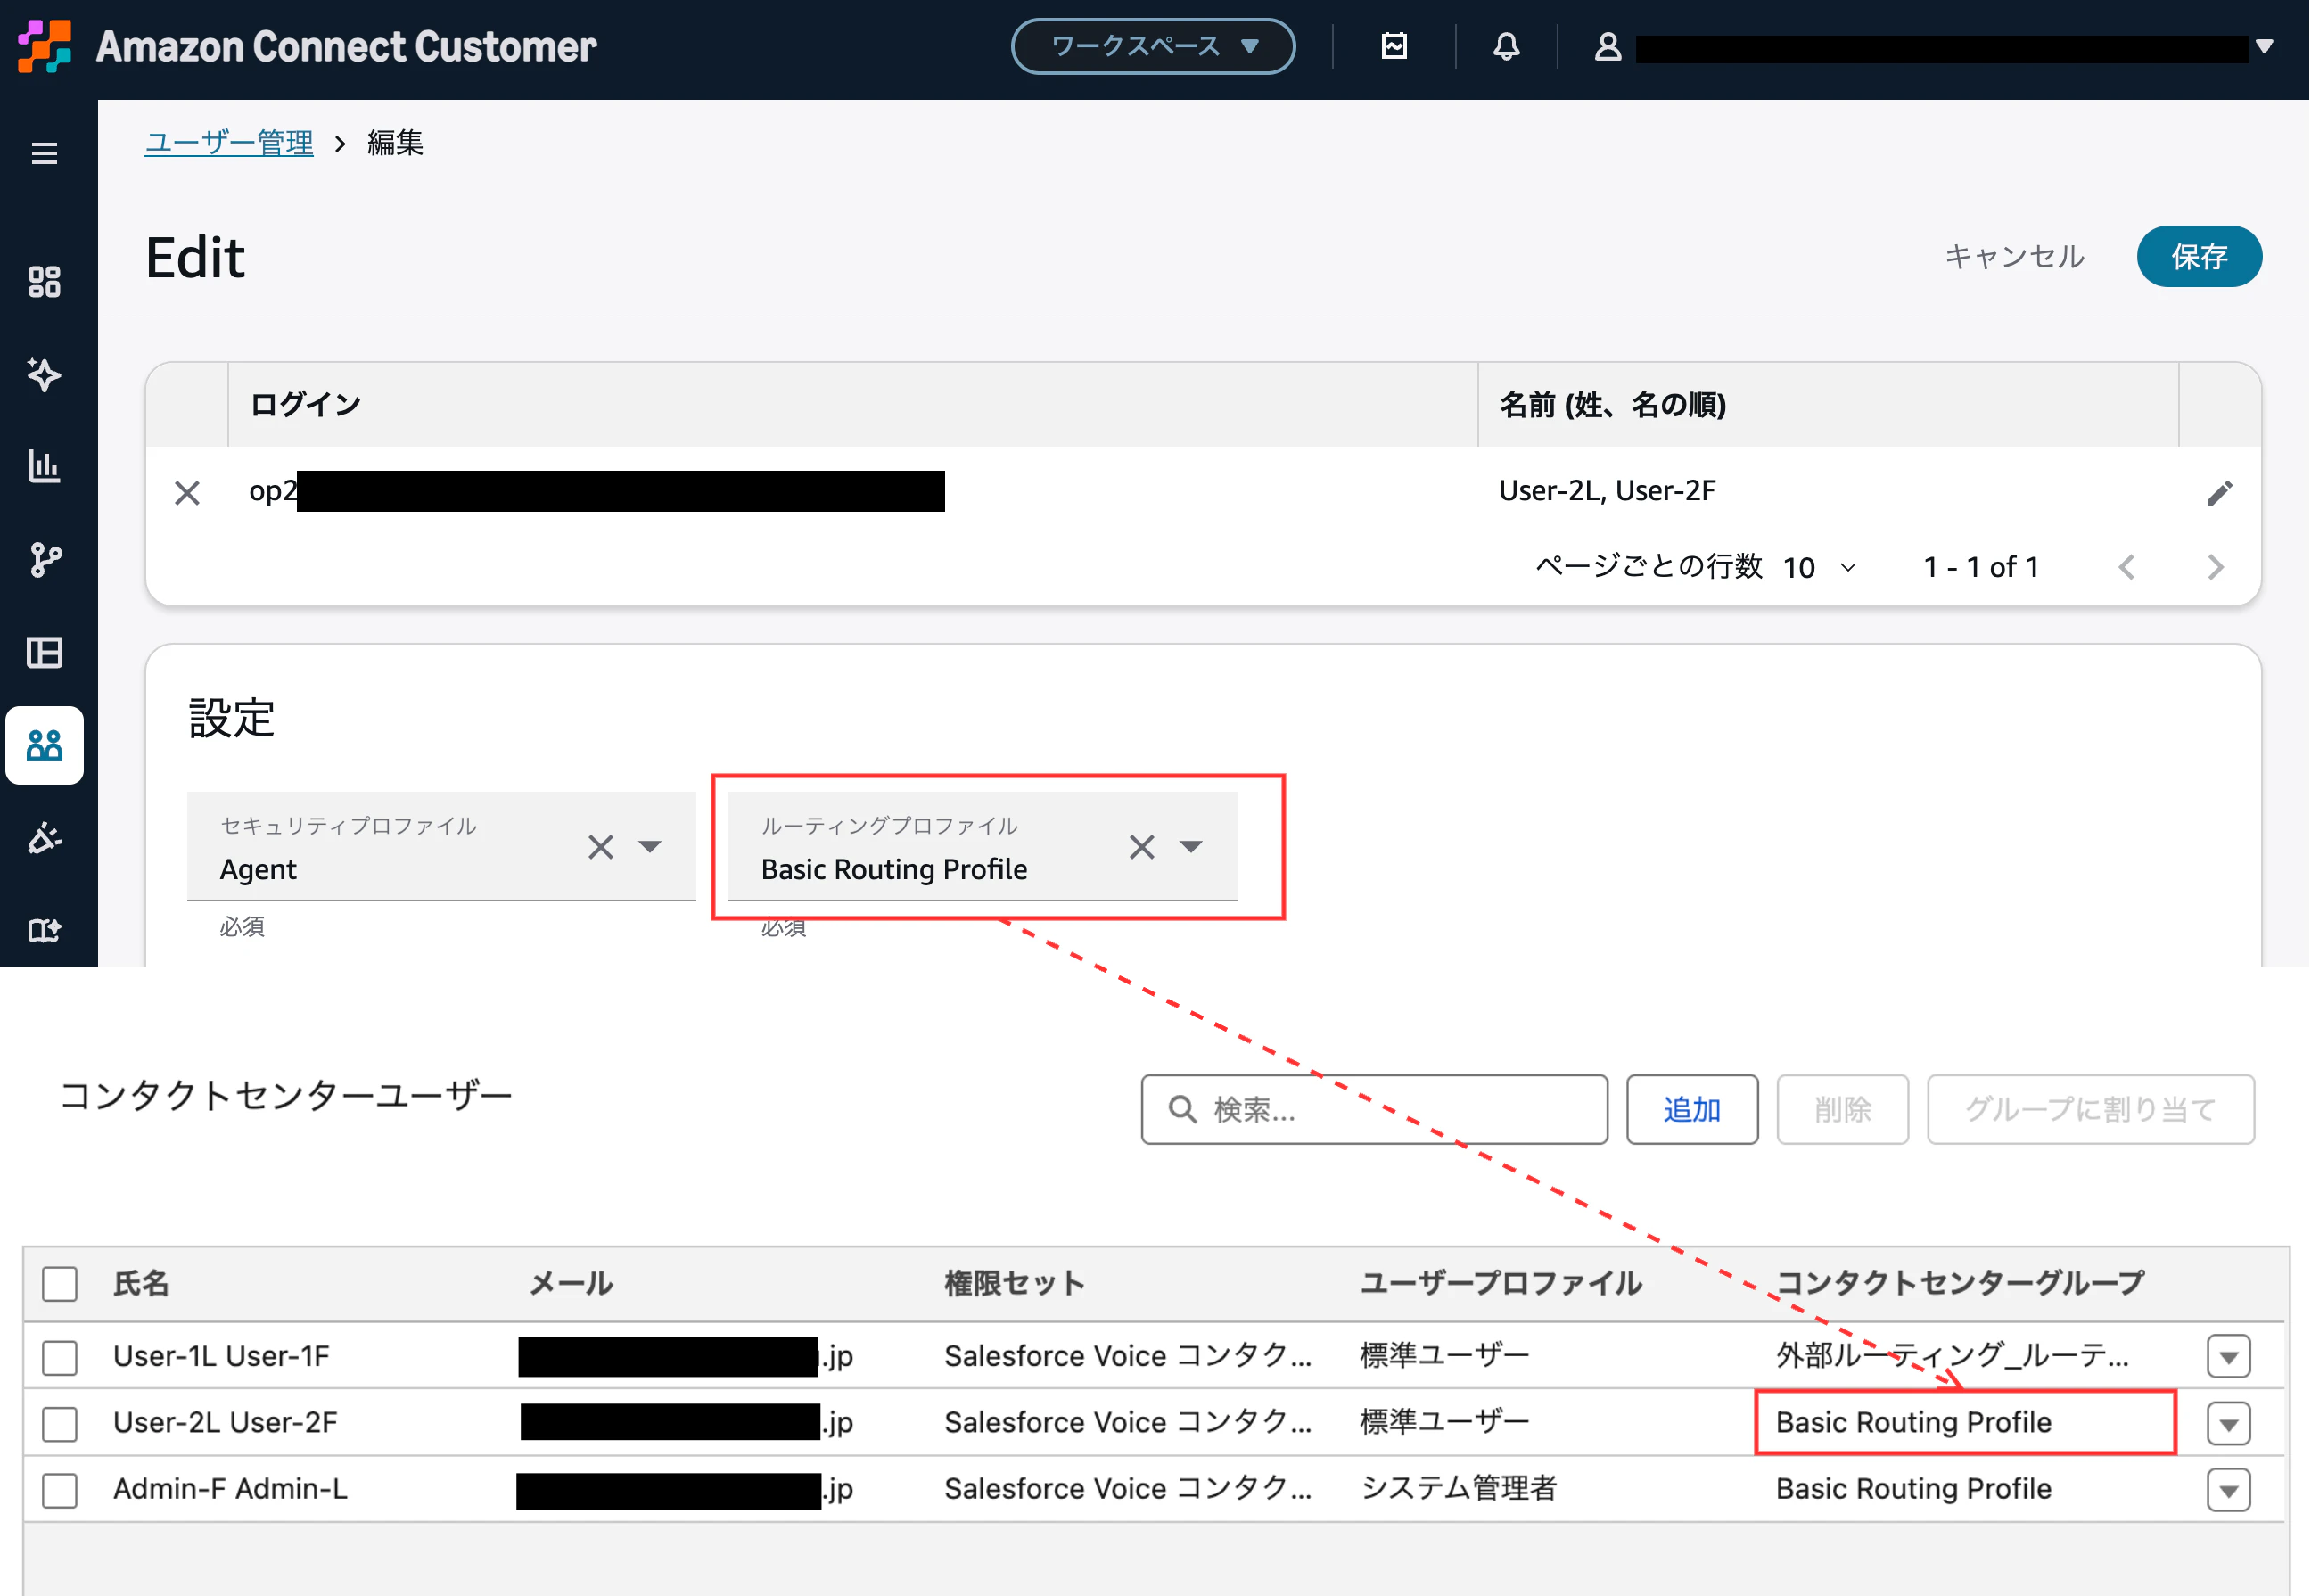Select the users management sidebar icon
Screen dimensions: 2311x1596
(x=44, y=745)
